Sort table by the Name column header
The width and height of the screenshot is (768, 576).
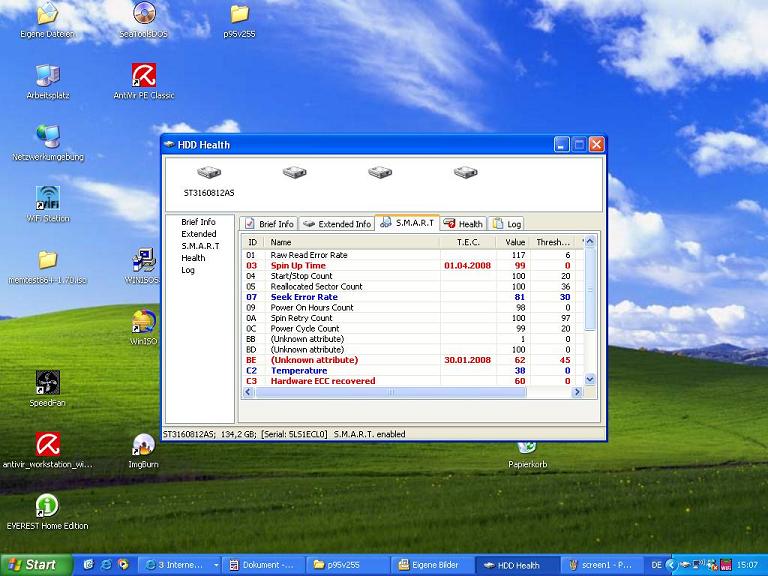(x=352, y=242)
